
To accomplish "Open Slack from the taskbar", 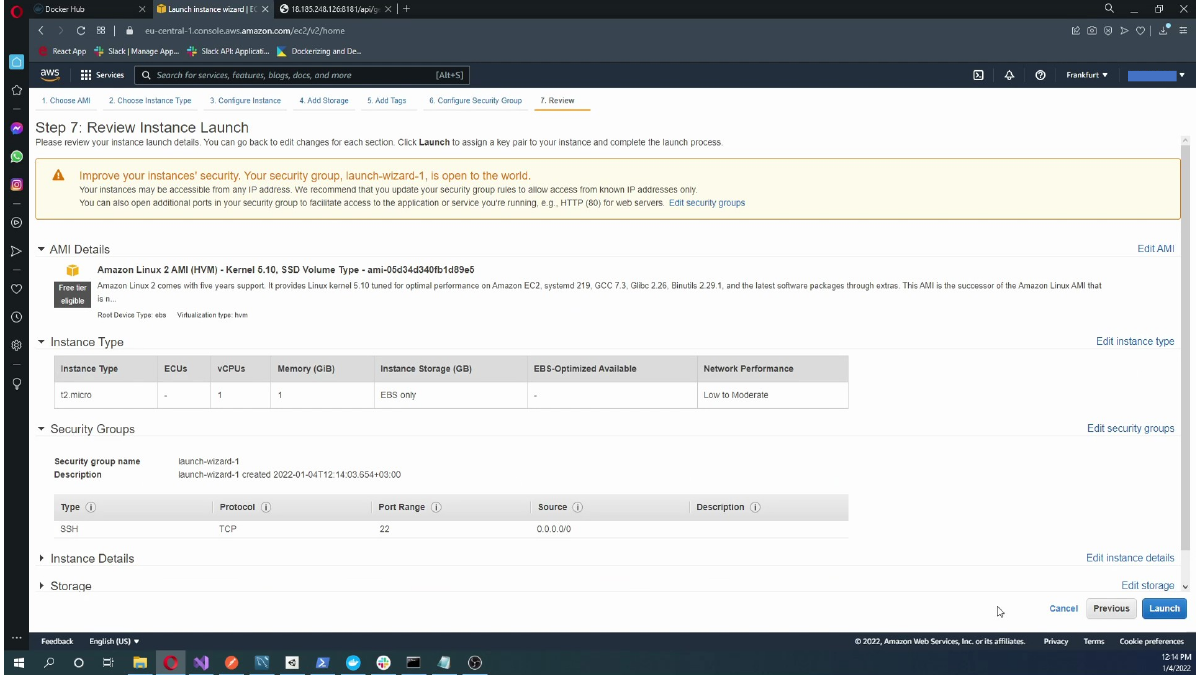I will point(383,662).
